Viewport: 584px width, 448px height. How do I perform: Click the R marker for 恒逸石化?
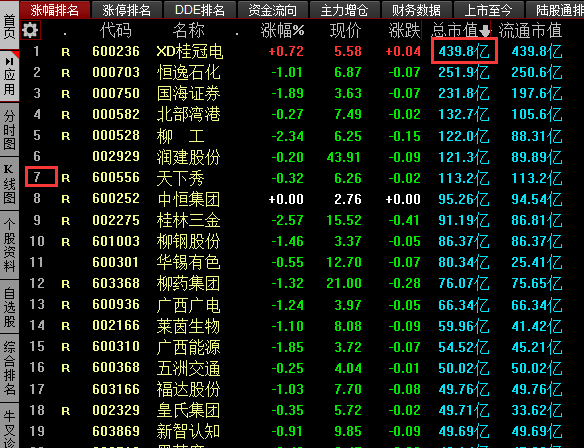66,73
